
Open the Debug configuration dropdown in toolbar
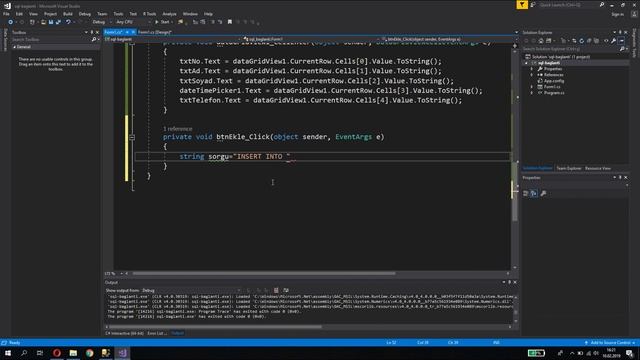[x=101, y=22]
